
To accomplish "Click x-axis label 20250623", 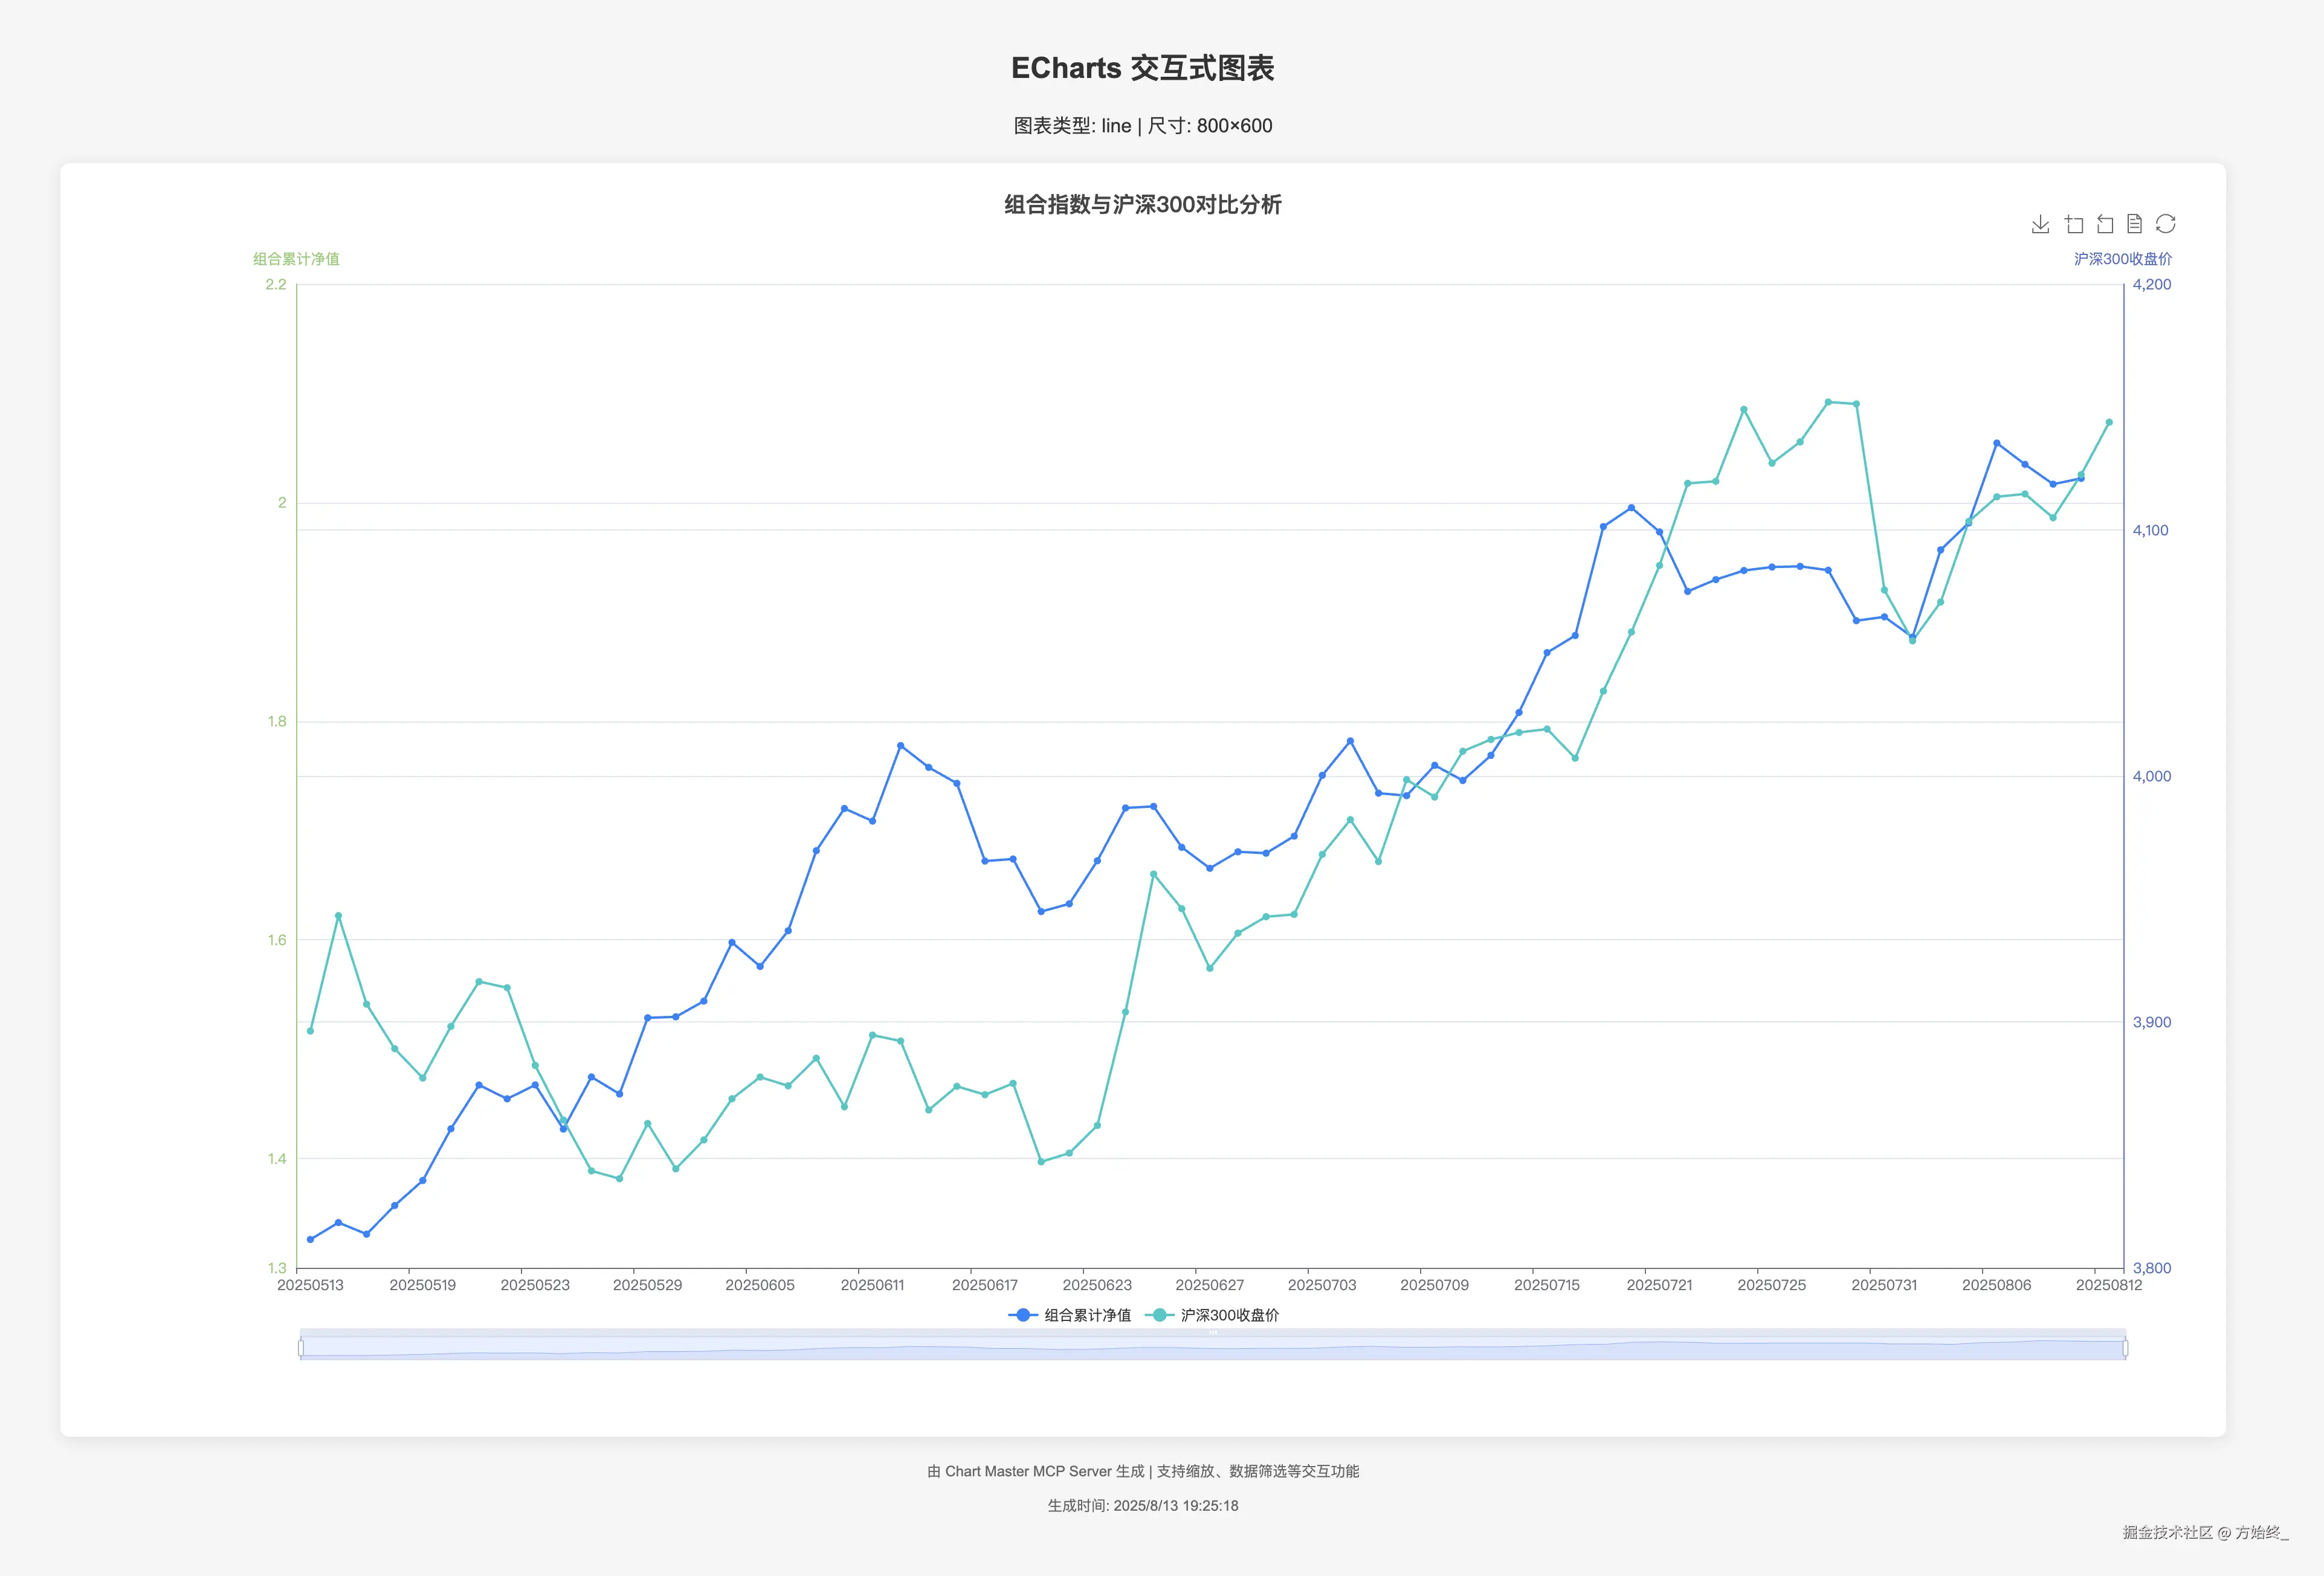I will click(x=1097, y=1285).
